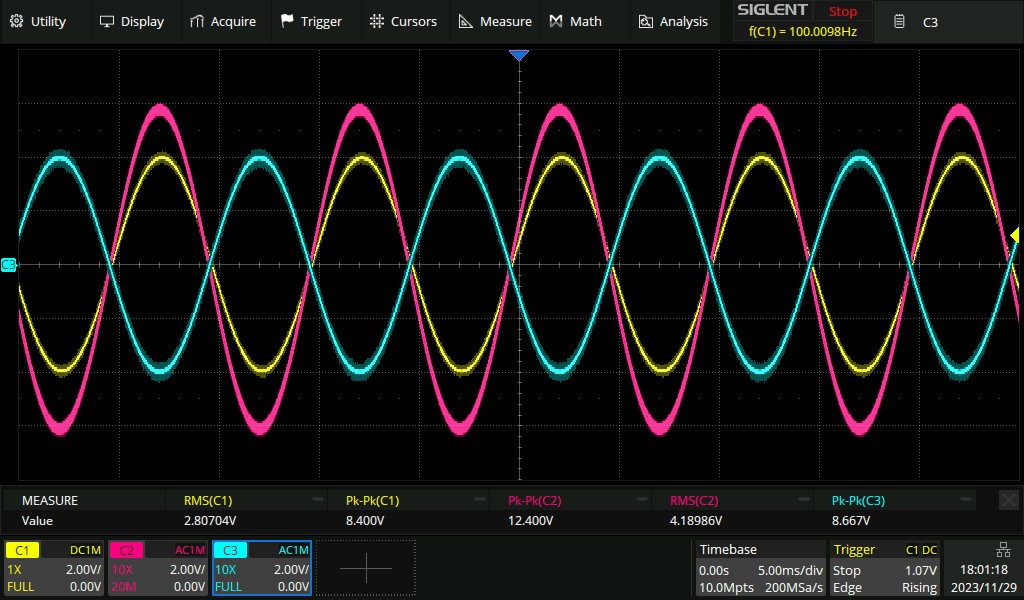Click the blue trigger position marker at top
This screenshot has height=600, width=1024.
click(519, 55)
